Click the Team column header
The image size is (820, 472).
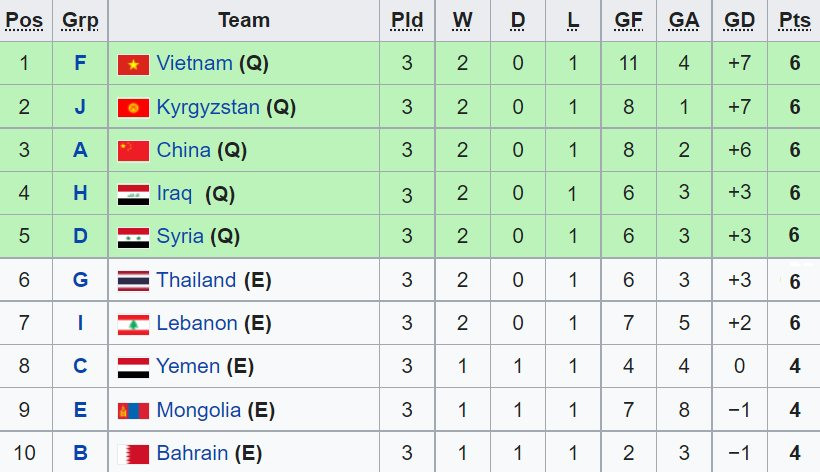(244, 20)
